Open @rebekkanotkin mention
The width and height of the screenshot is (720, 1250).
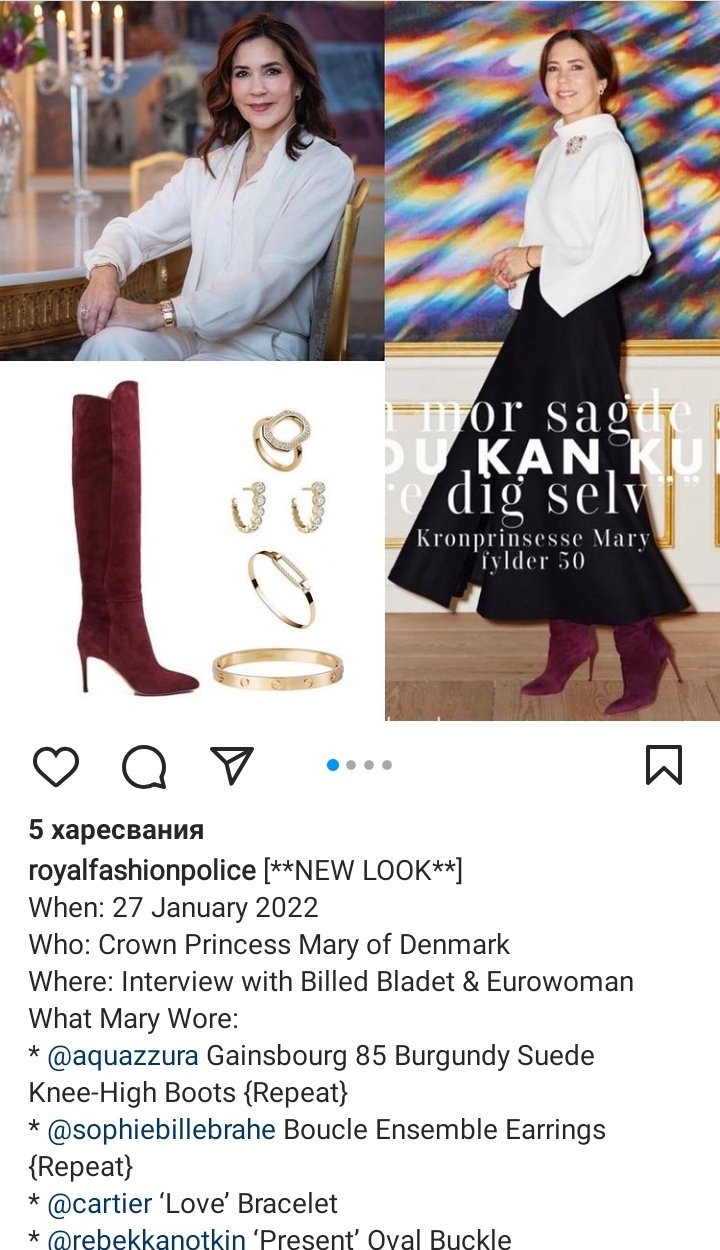coord(146,1240)
